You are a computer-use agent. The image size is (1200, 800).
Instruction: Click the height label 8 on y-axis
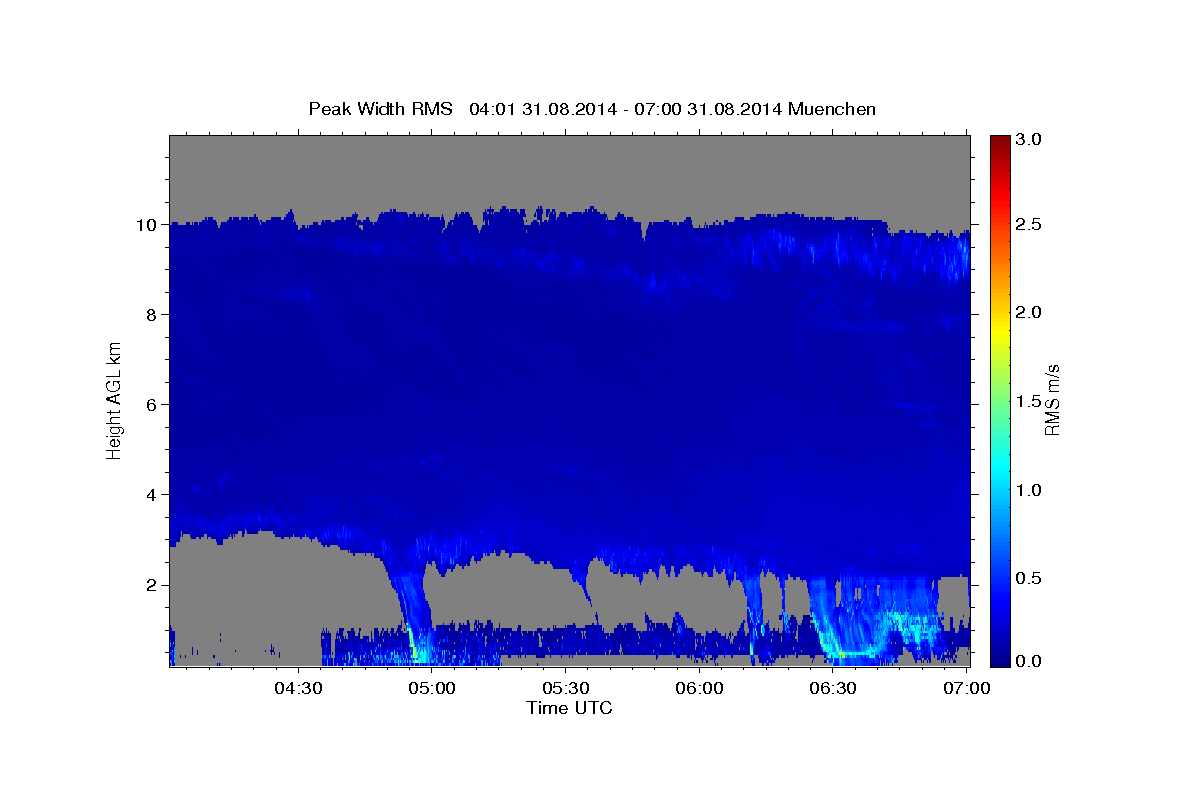click(152, 315)
